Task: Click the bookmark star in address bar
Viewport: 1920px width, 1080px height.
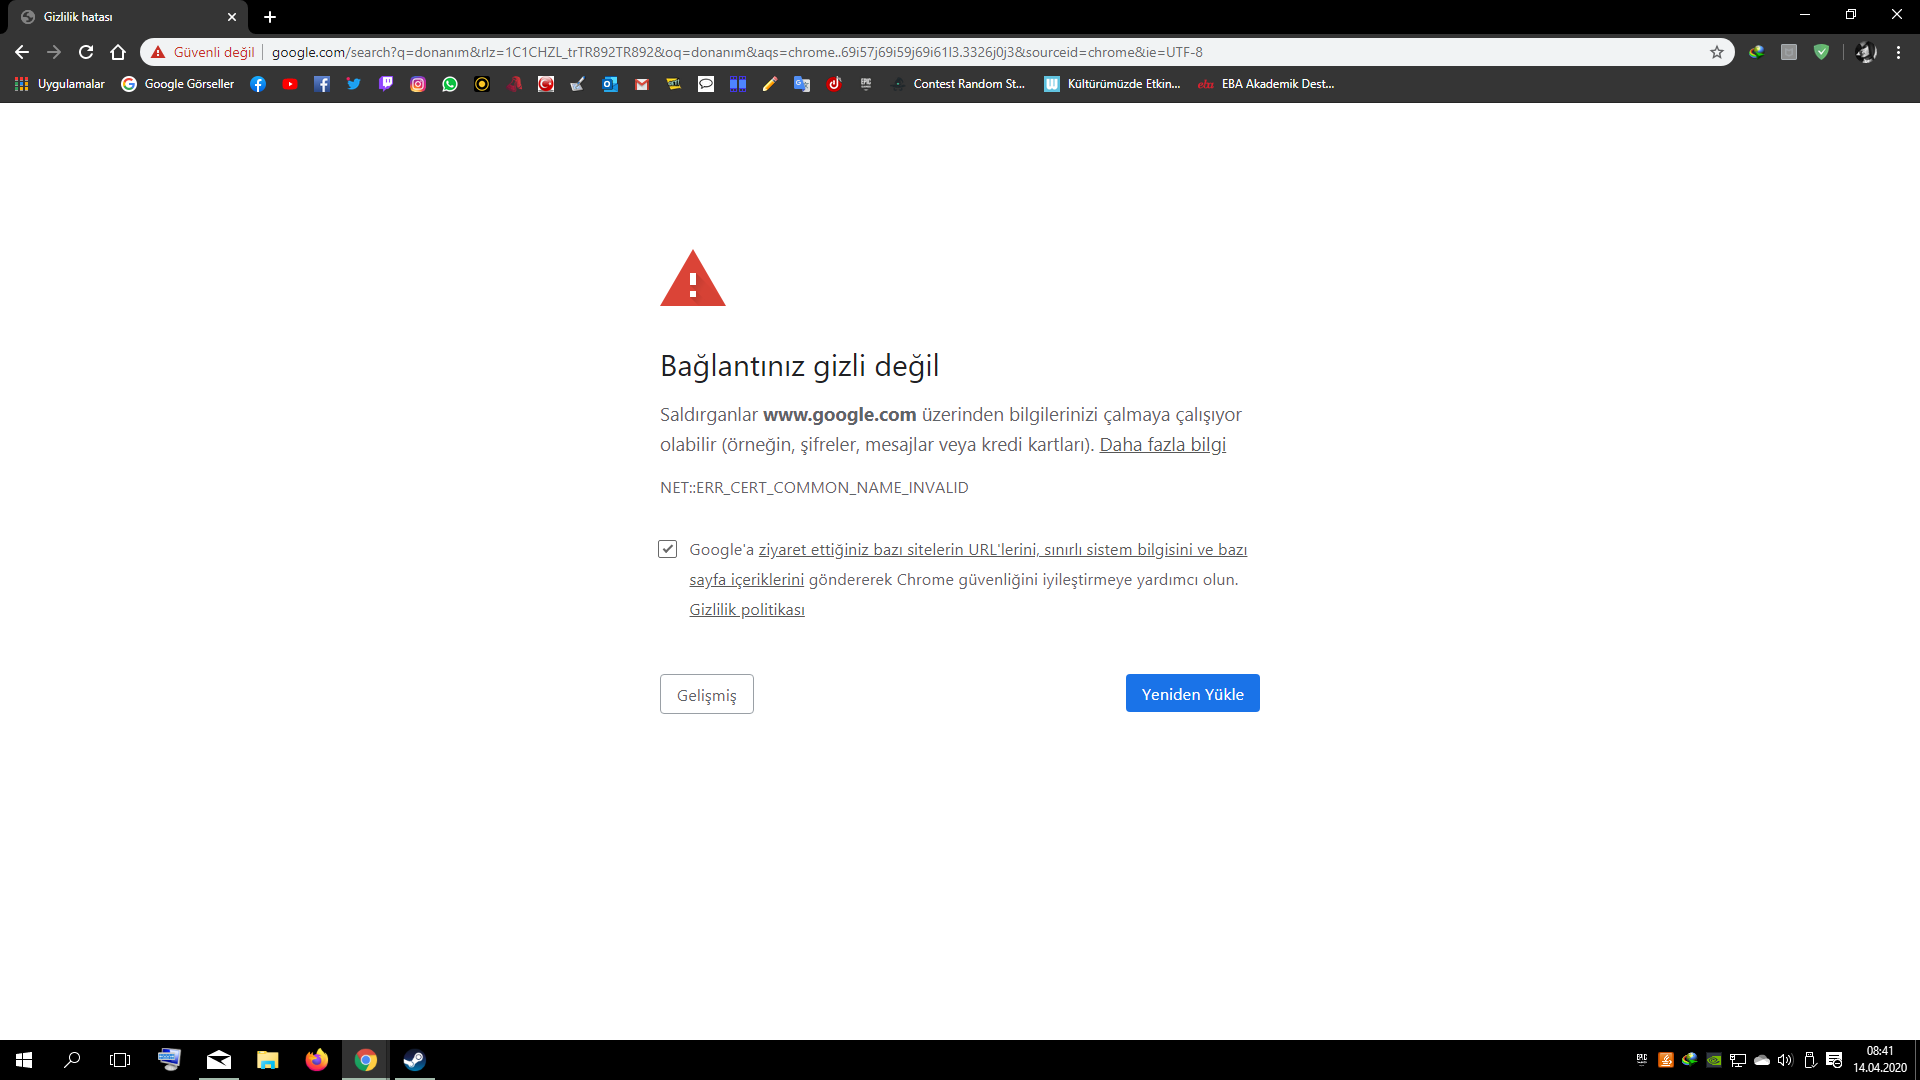Action: coord(1717,52)
